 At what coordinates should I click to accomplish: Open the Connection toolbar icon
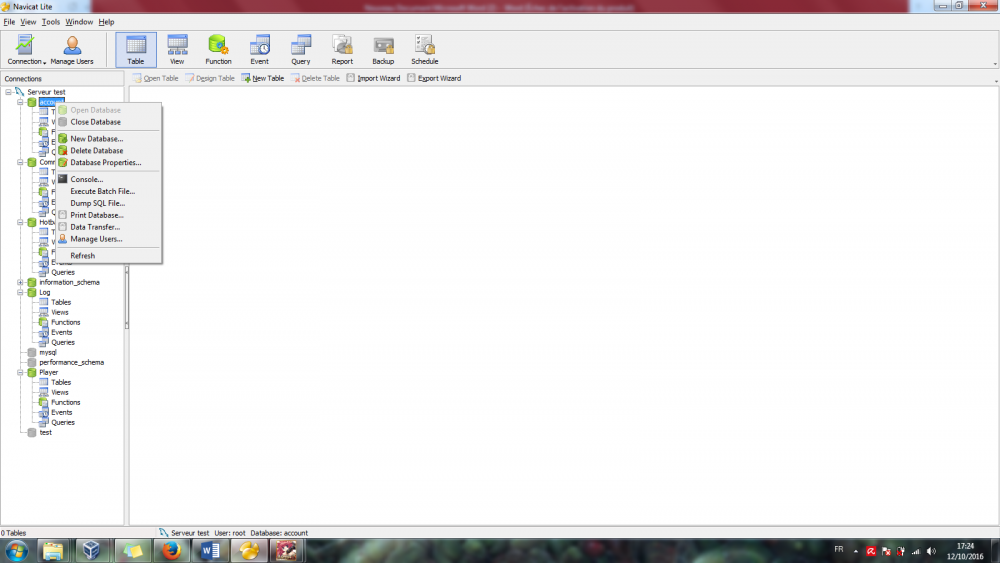tap(26, 50)
